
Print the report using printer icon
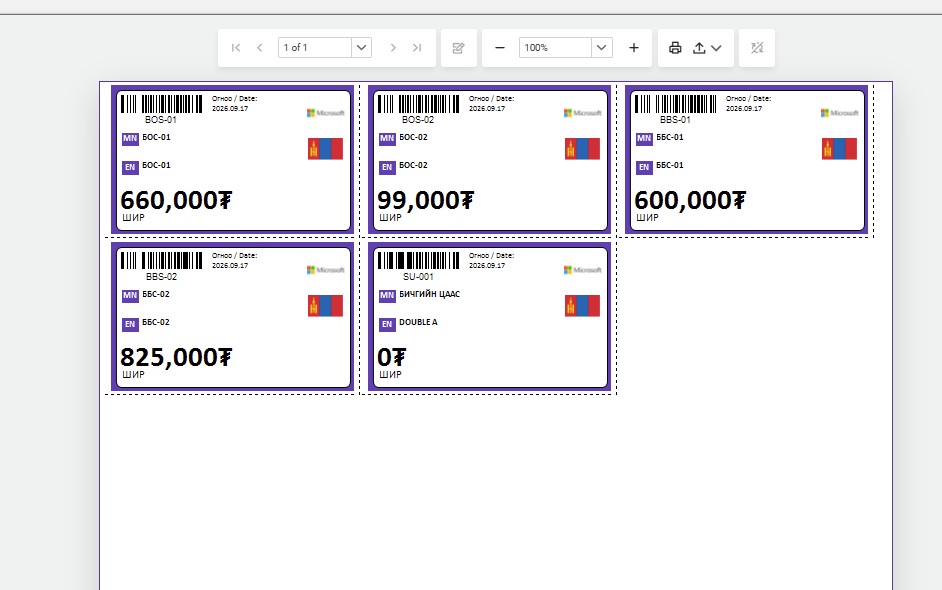(675, 47)
